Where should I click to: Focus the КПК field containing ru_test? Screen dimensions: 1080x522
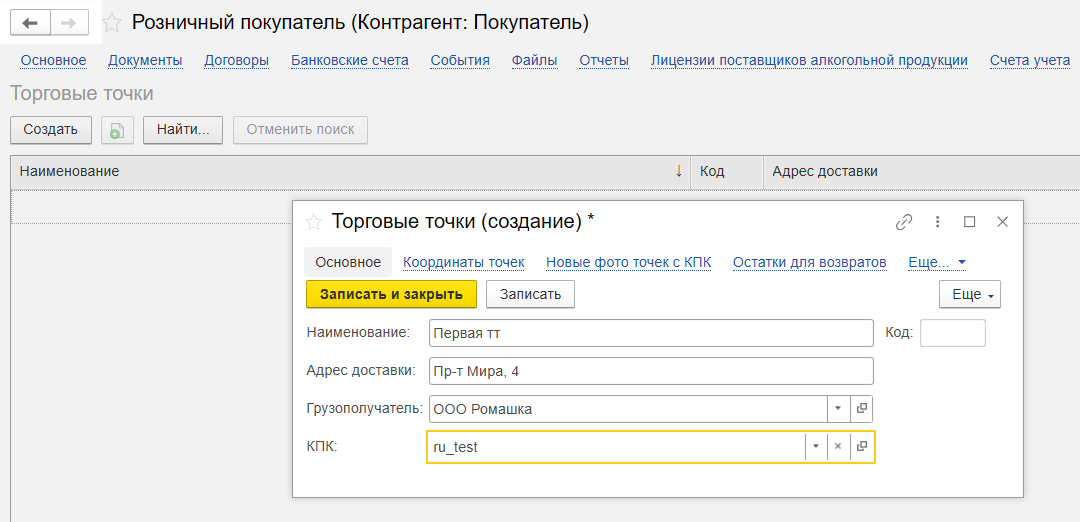click(x=616, y=446)
